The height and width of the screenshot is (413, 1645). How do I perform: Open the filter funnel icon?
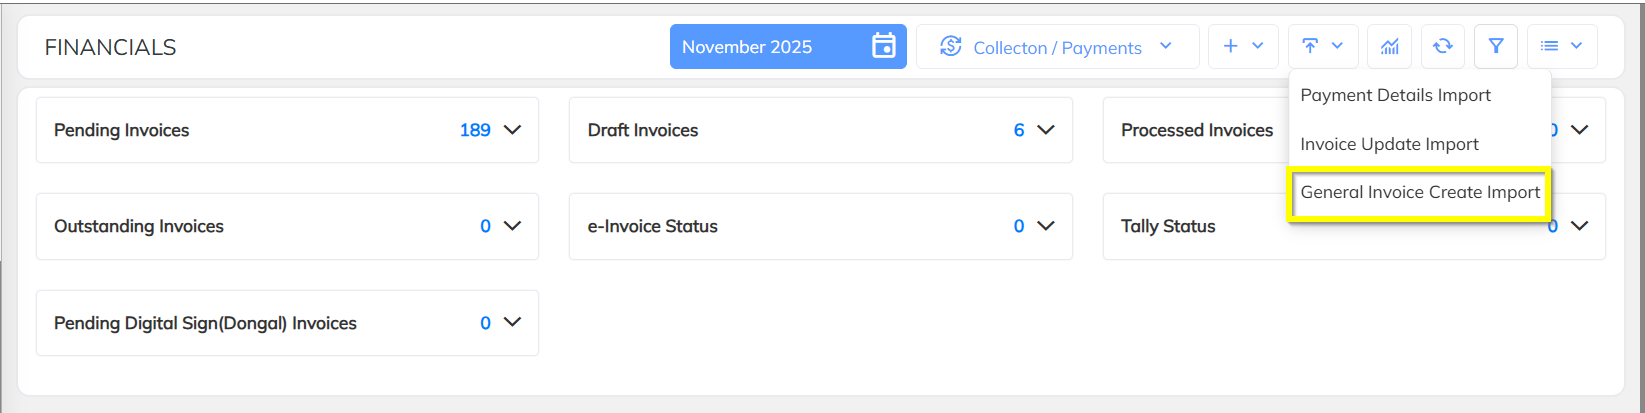1496,46
